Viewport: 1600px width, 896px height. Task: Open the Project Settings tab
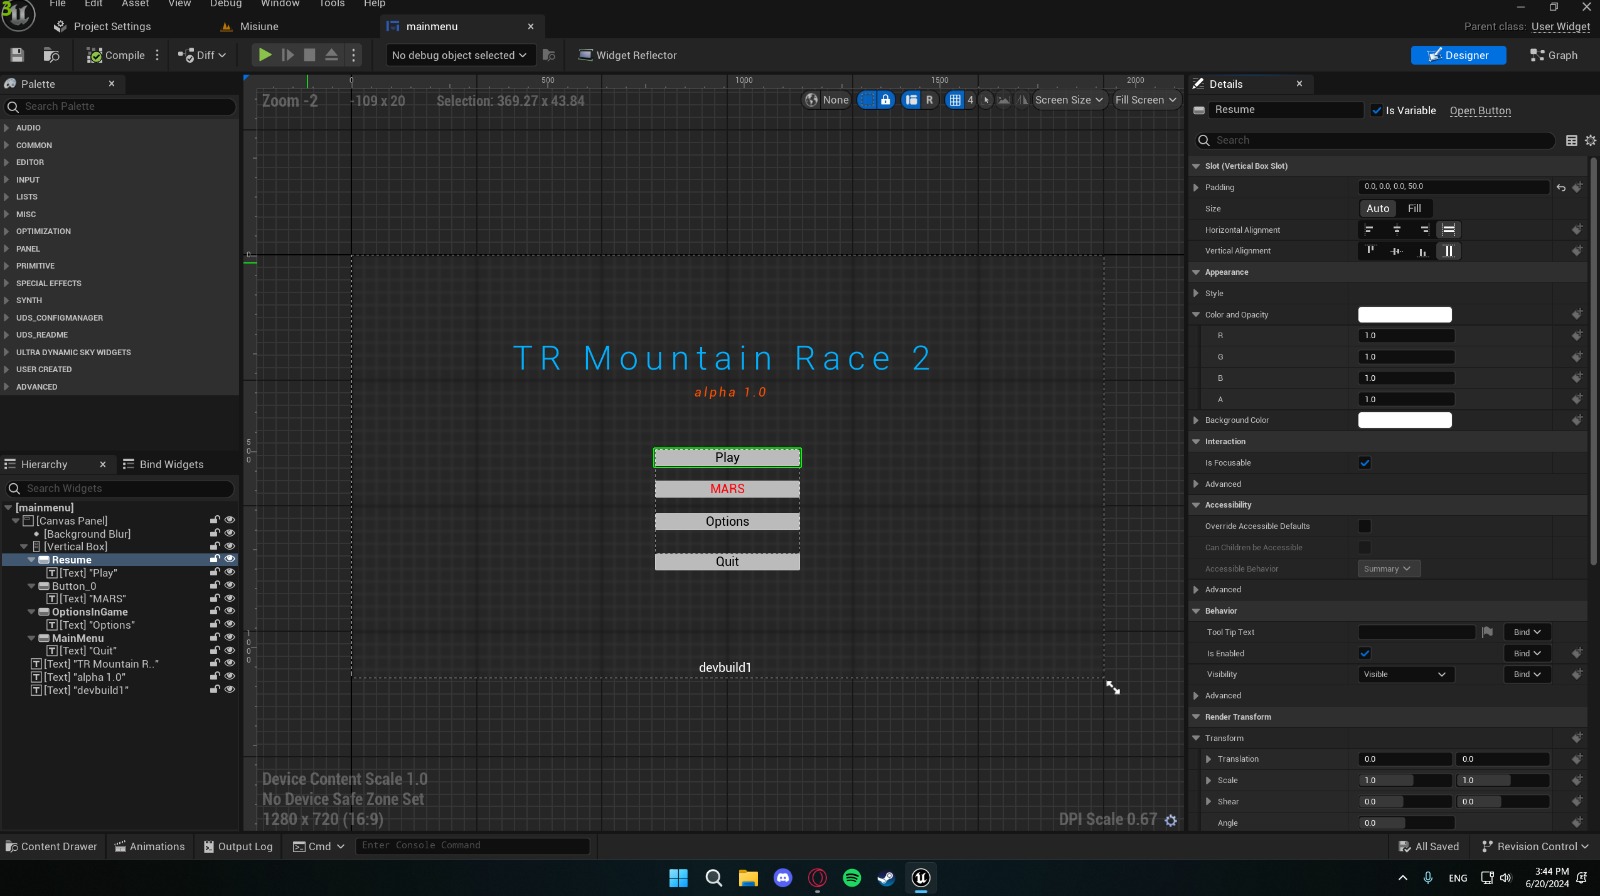click(112, 26)
